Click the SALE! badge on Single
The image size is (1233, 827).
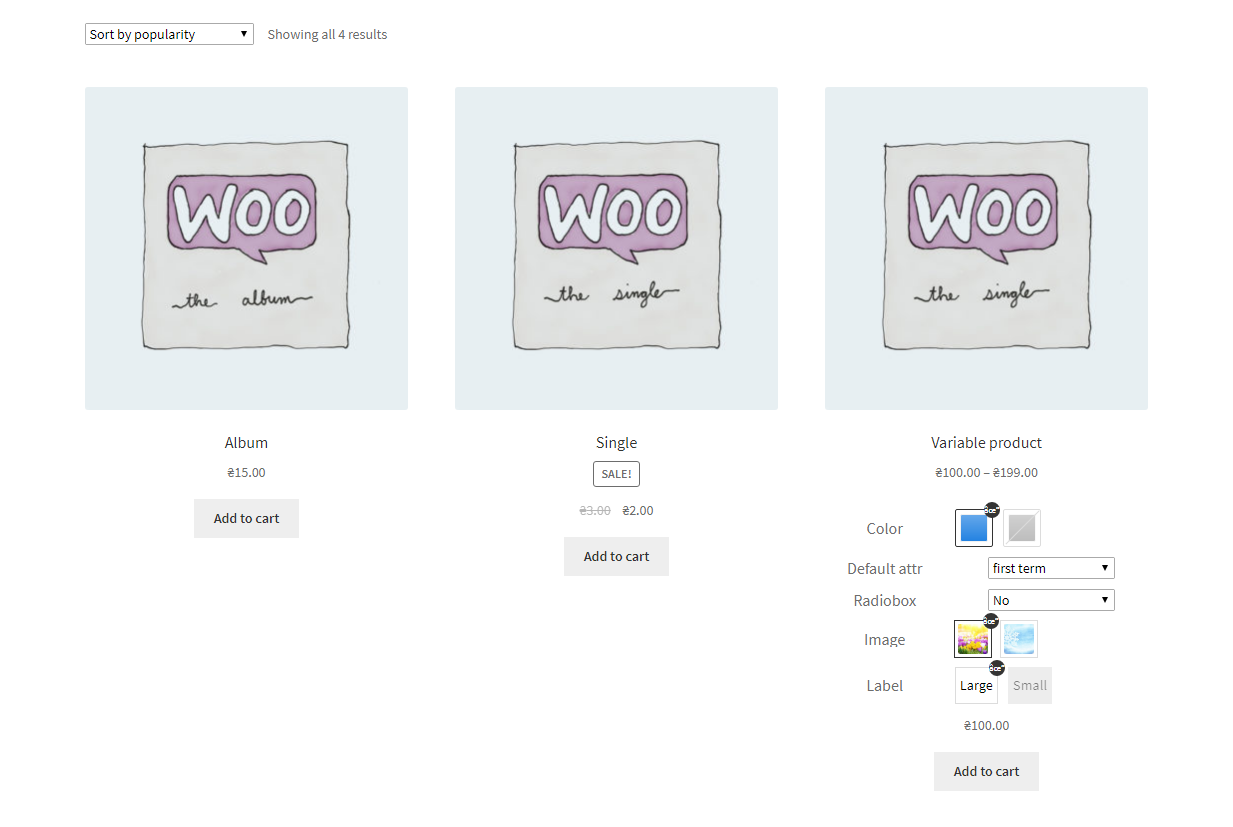[x=616, y=474]
